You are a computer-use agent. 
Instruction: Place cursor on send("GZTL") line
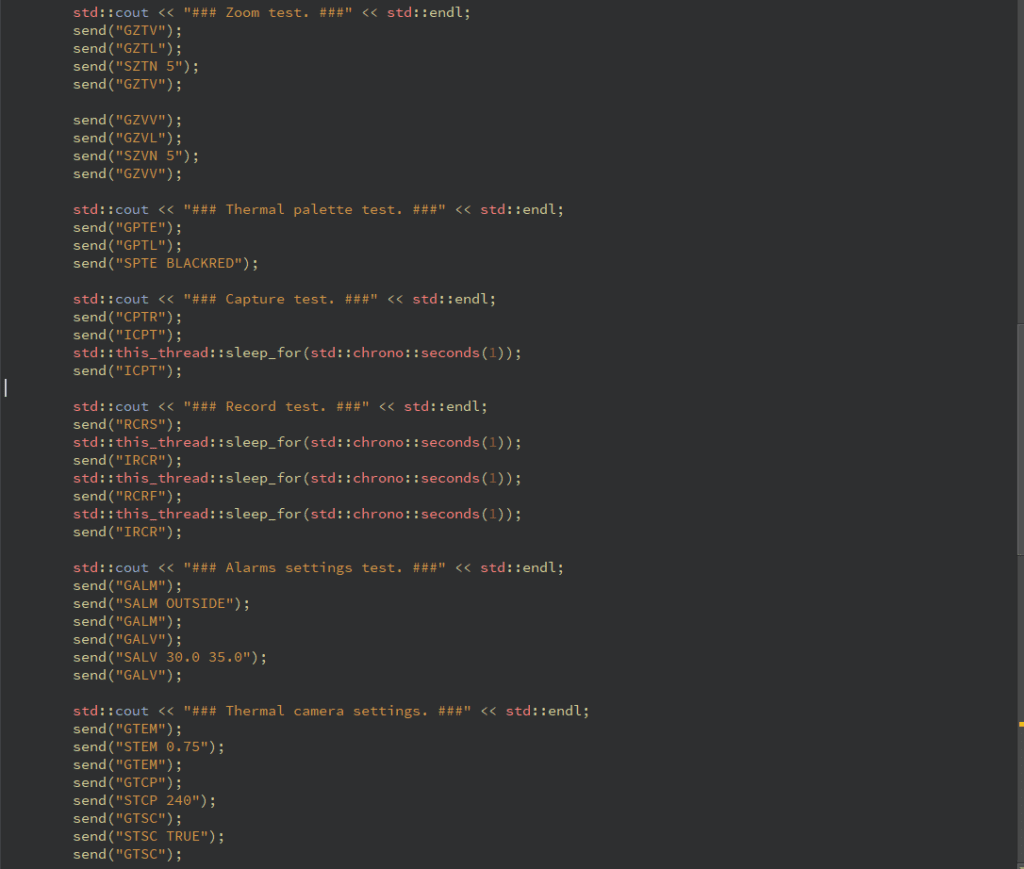127,48
